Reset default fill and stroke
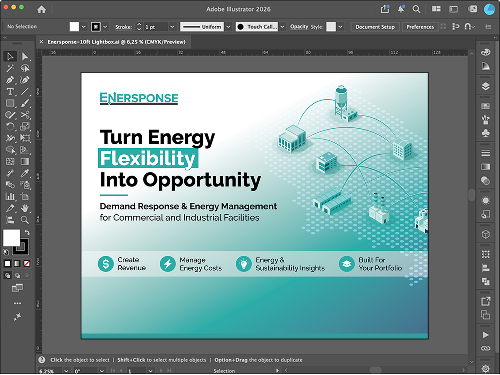The image size is (500, 375). pos(6,252)
